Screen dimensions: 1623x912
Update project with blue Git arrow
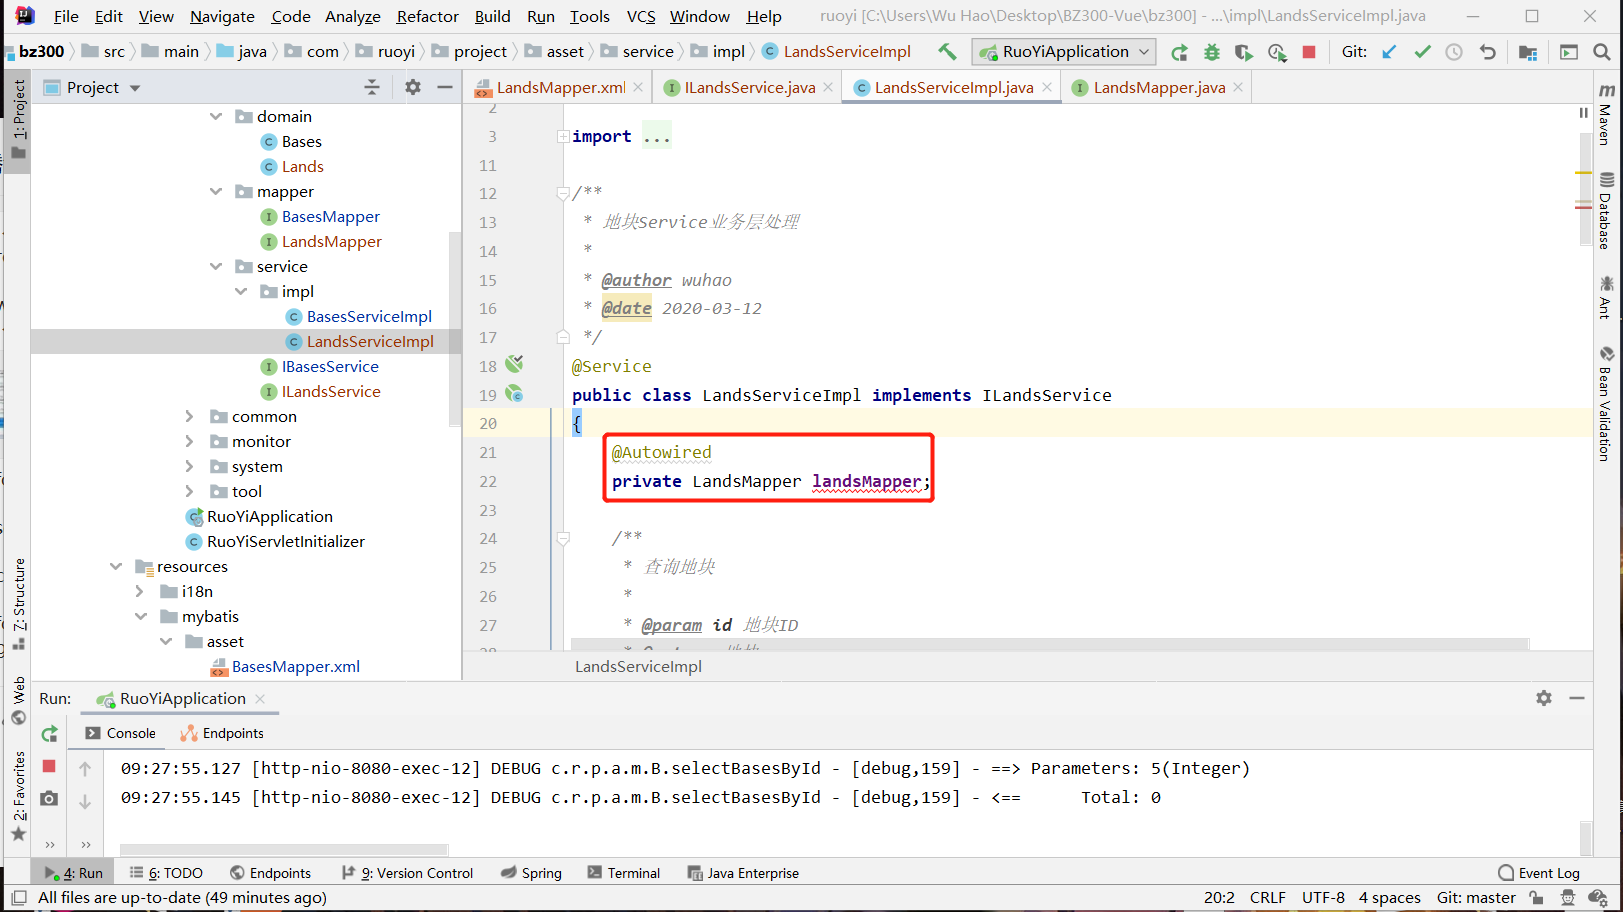coord(1389,52)
